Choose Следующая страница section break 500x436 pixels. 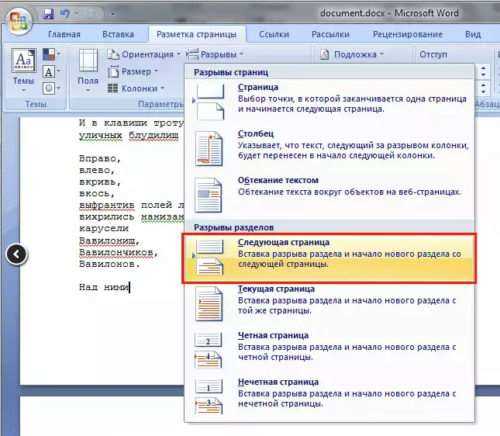point(329,258)
